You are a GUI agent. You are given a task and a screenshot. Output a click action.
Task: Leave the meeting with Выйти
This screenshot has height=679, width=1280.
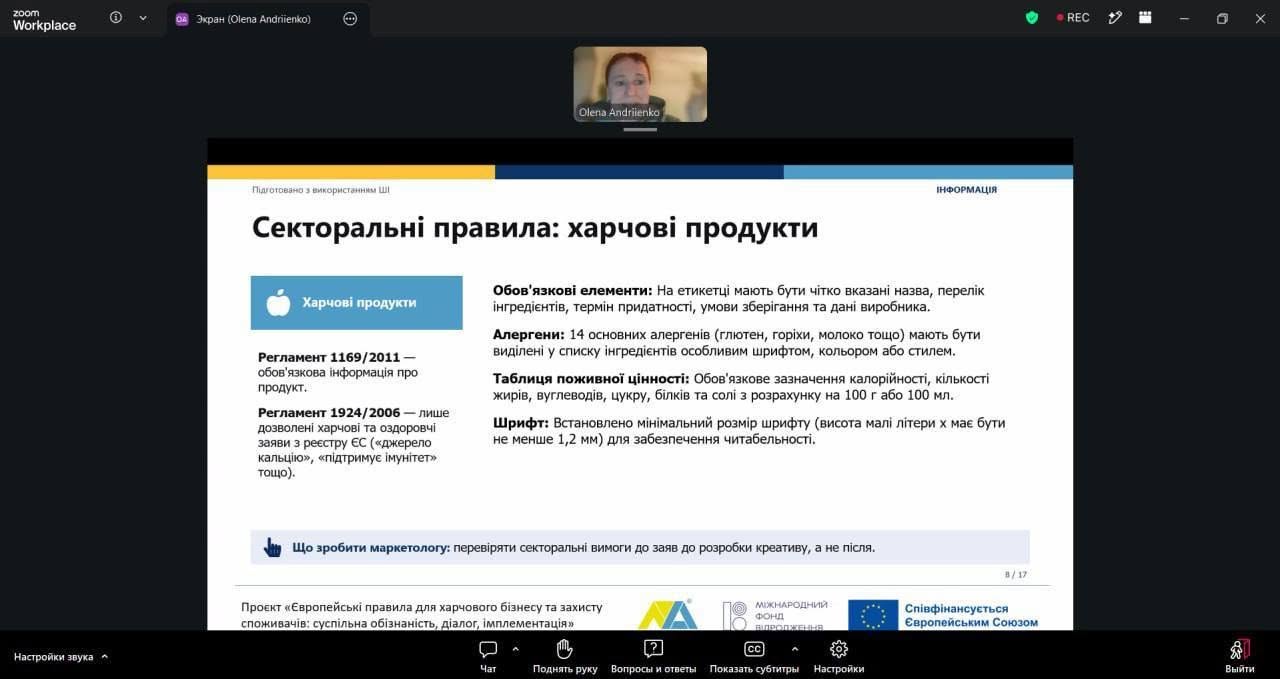(x=1240, y=656)
